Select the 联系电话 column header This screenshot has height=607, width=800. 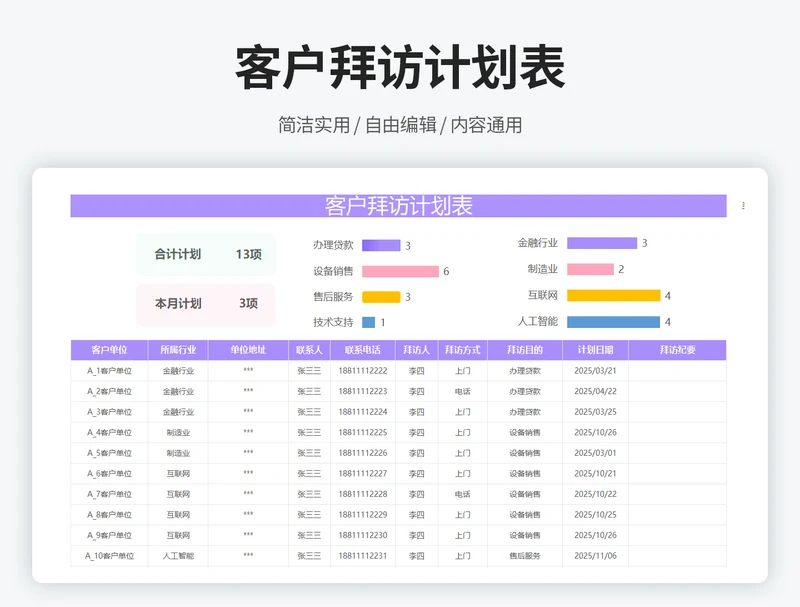point(363,350)
